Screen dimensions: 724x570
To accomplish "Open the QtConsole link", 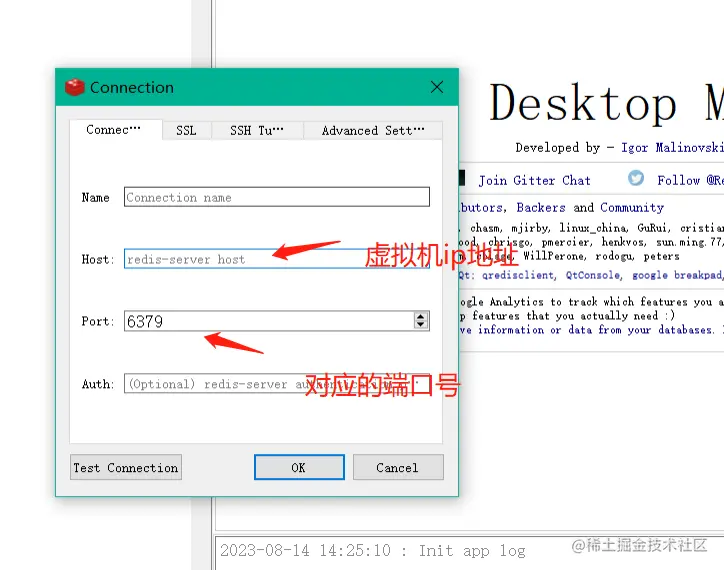I will [x=593, y=275].
